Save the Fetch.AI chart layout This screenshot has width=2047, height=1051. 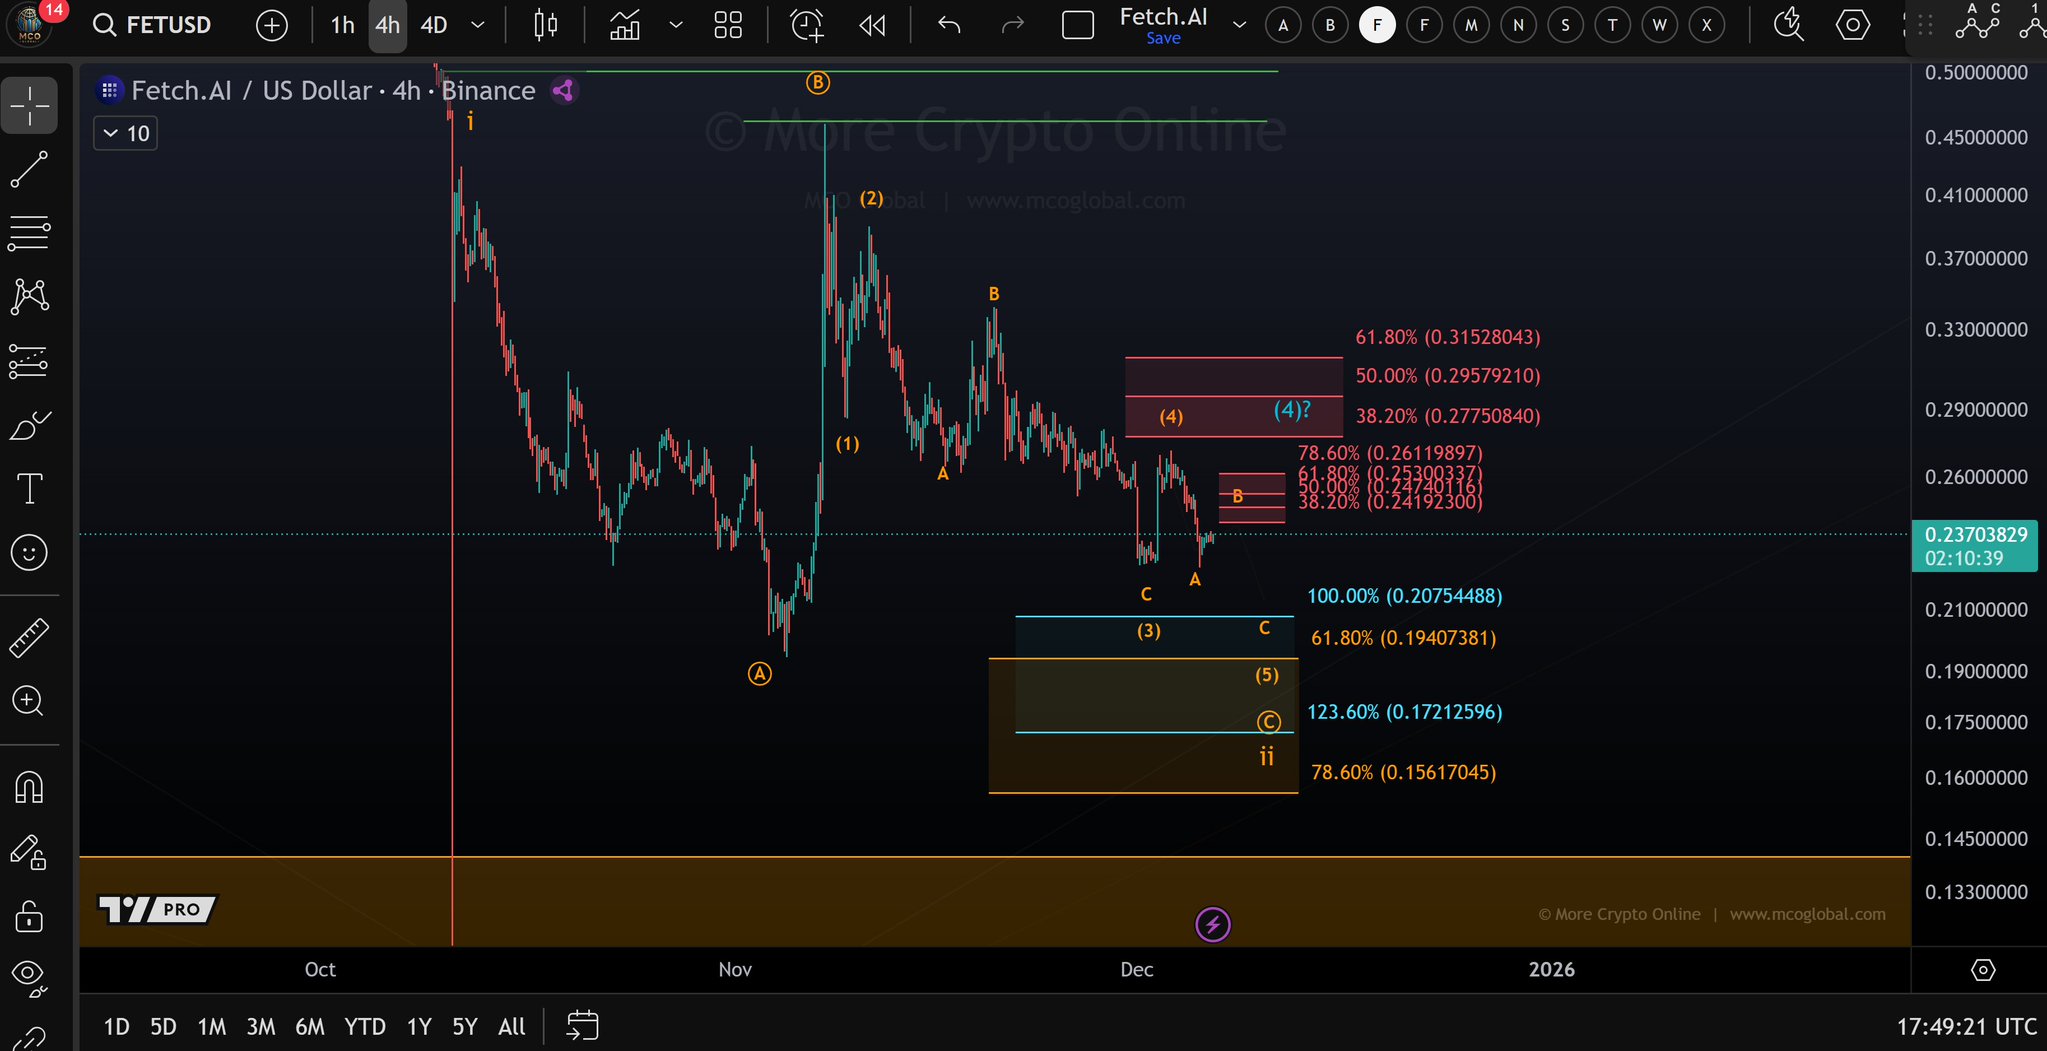coord(1163,38)
